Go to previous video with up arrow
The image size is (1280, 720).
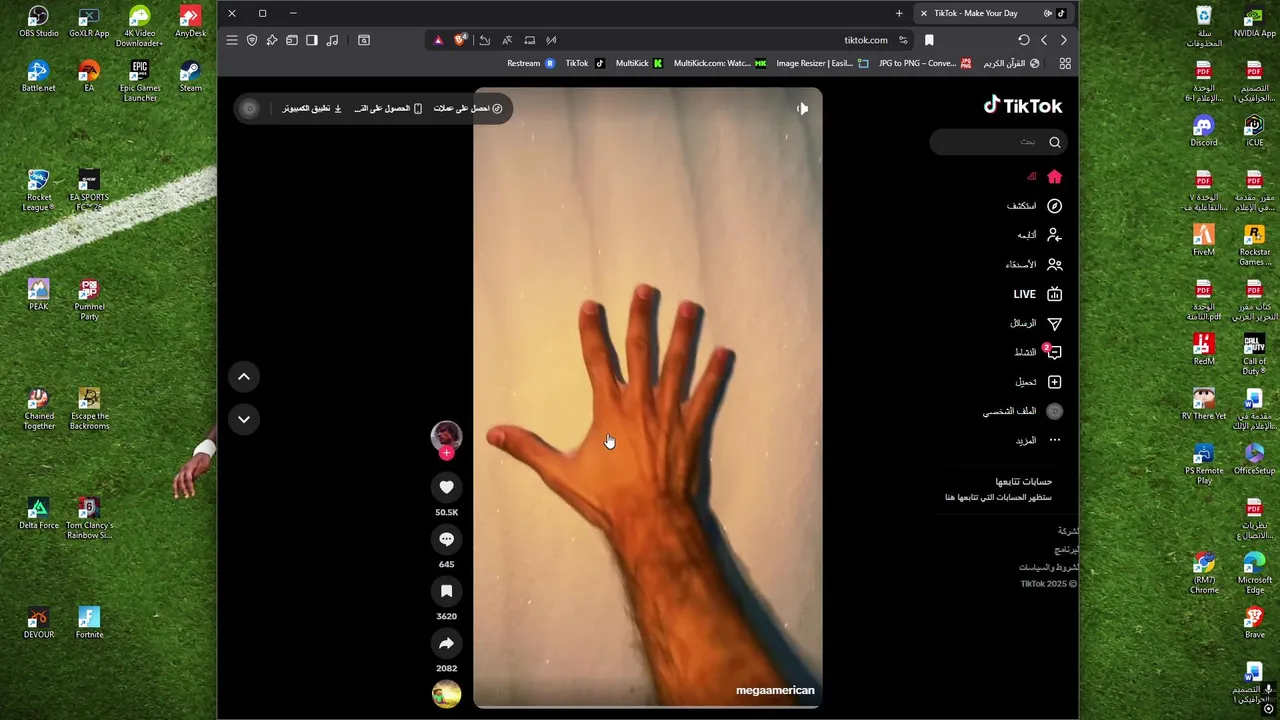[x=243, y=376]
